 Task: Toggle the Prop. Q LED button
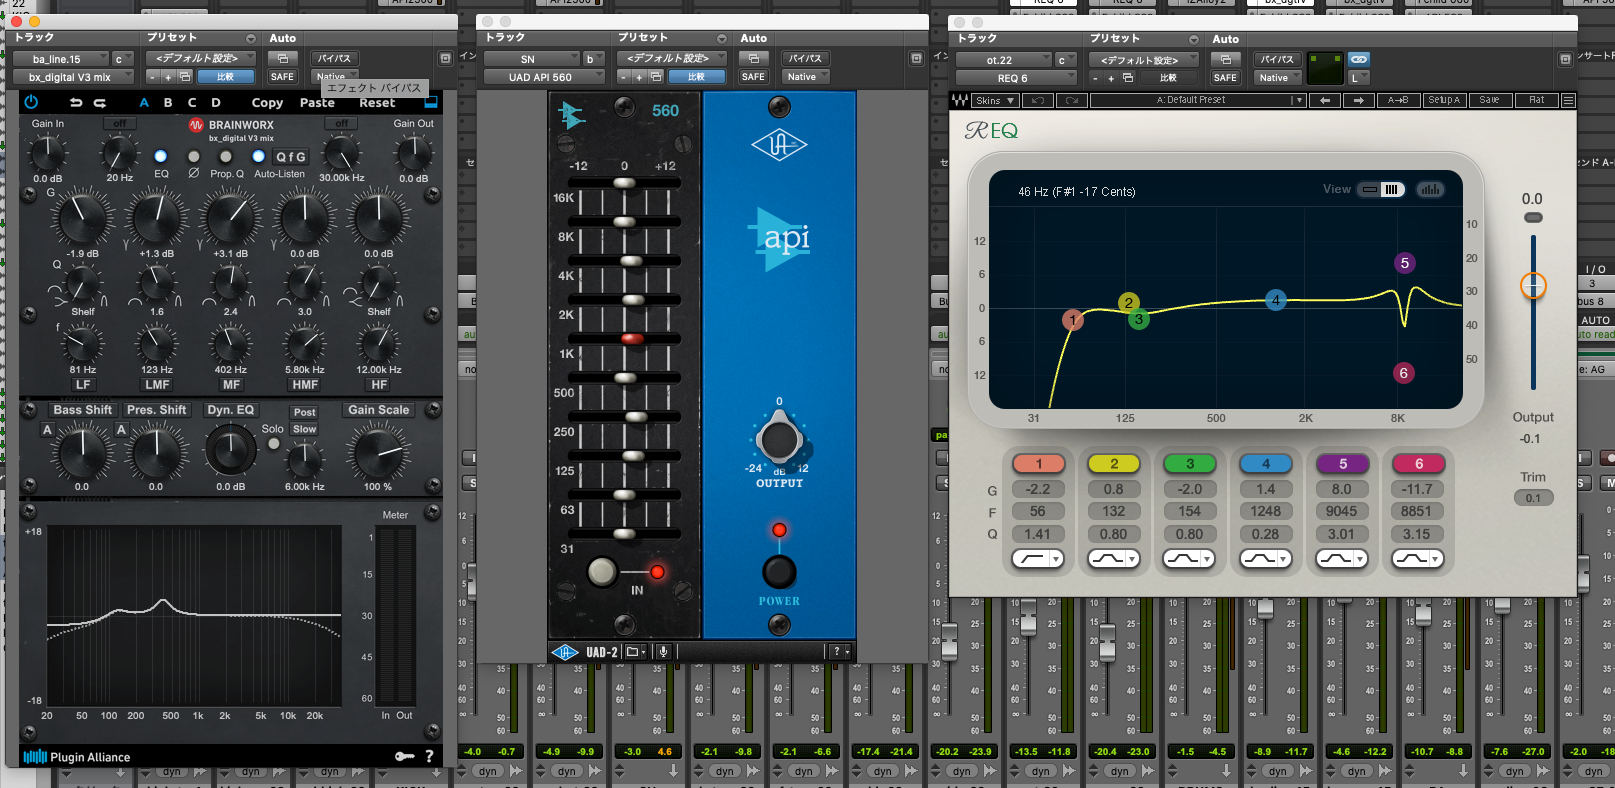(226, 156)
